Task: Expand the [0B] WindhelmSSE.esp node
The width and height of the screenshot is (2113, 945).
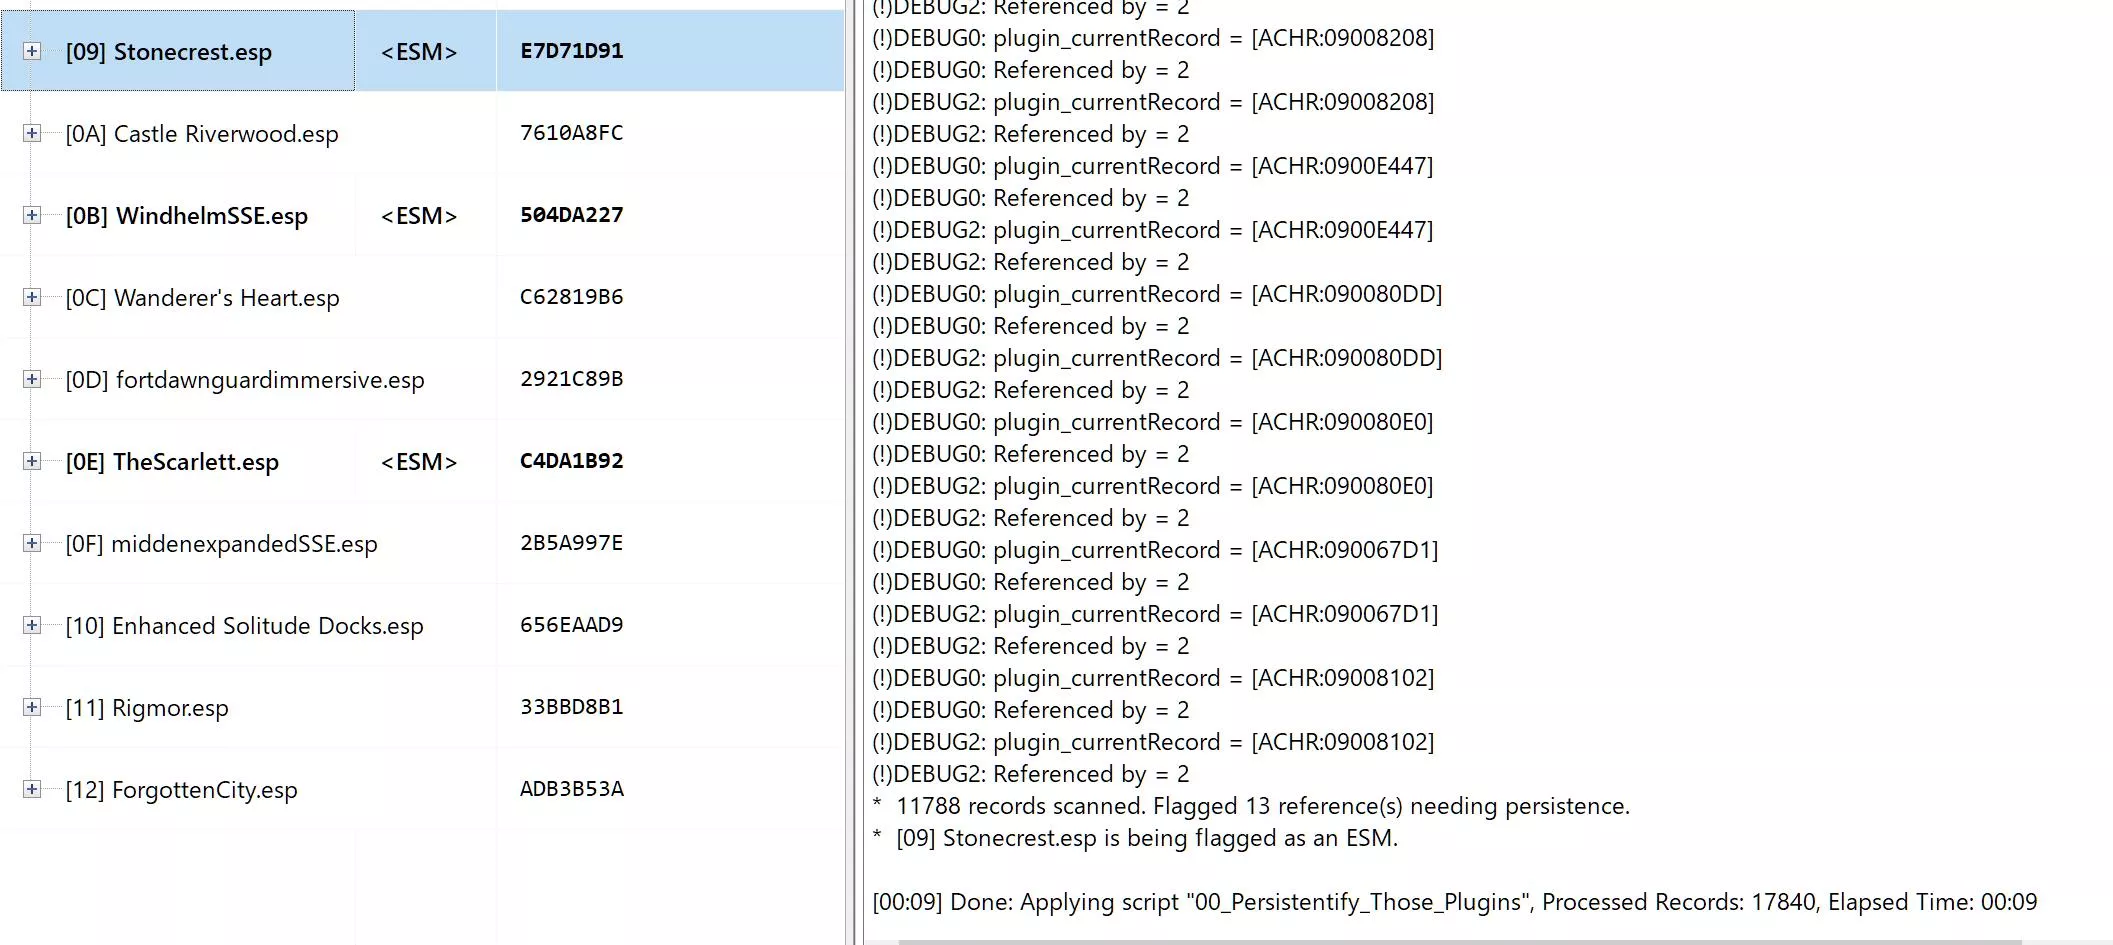Action: (x=32, y=215)
